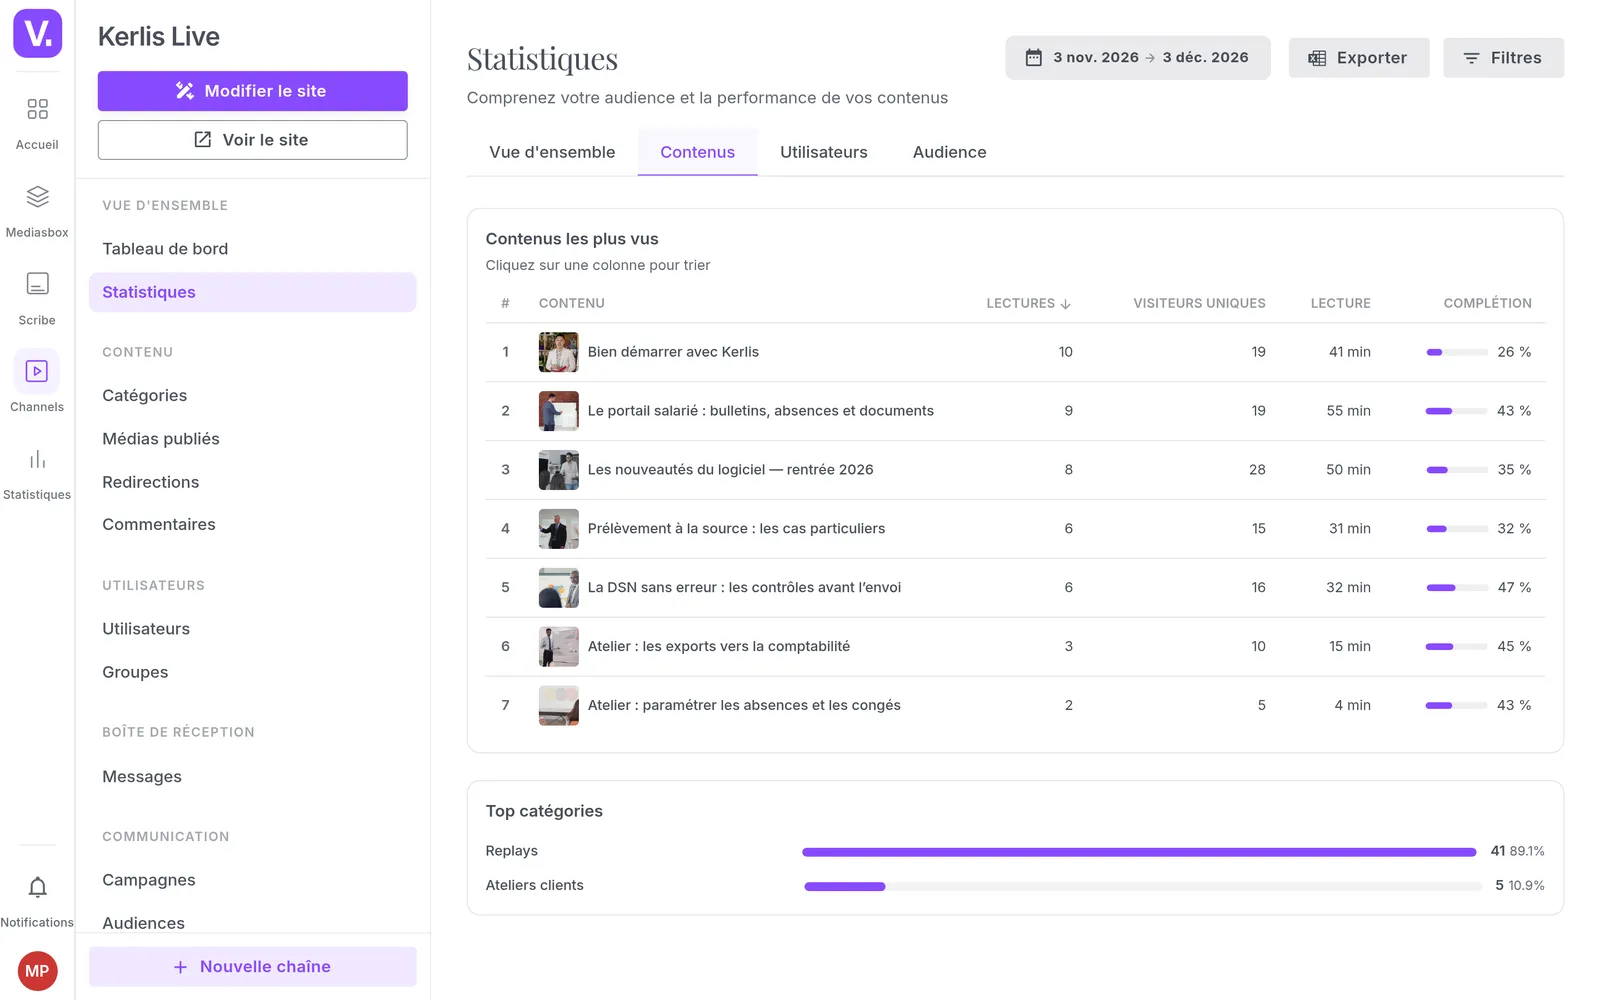This screenshot has width=1600, height=1000.
Task: Open the Scribe tool
Action: 37,299
